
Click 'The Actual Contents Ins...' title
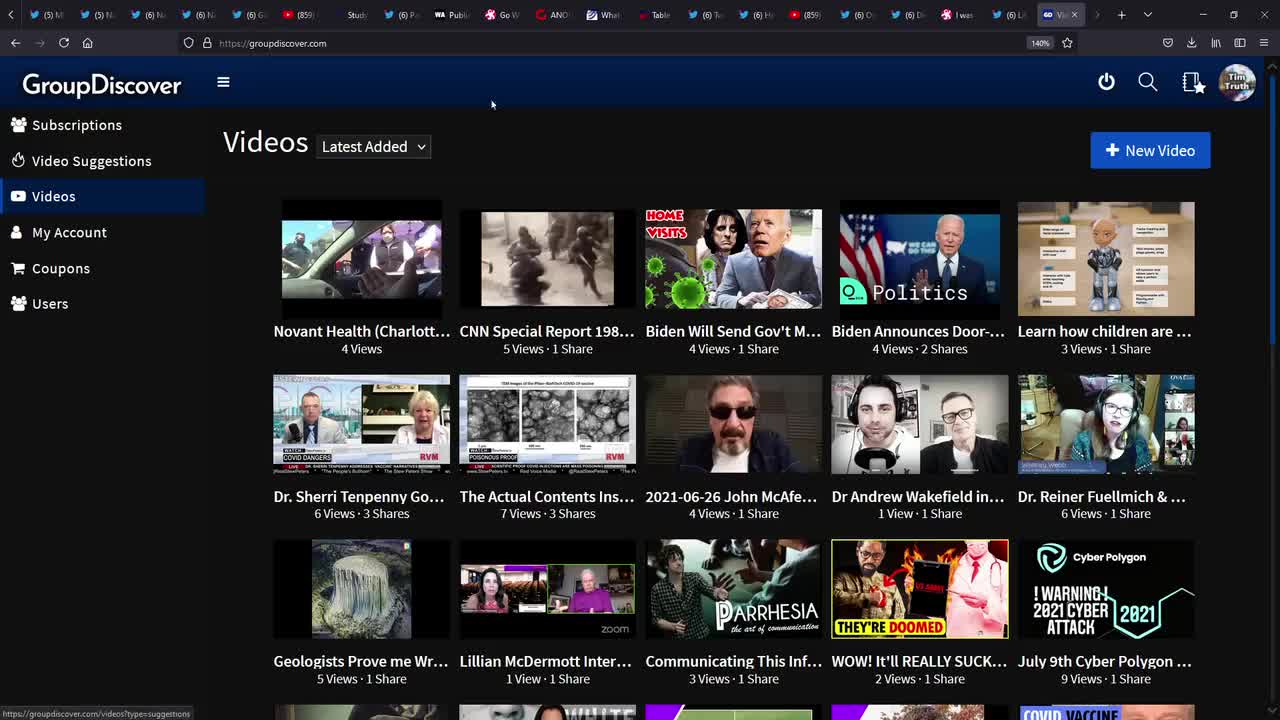coord(547,497)
